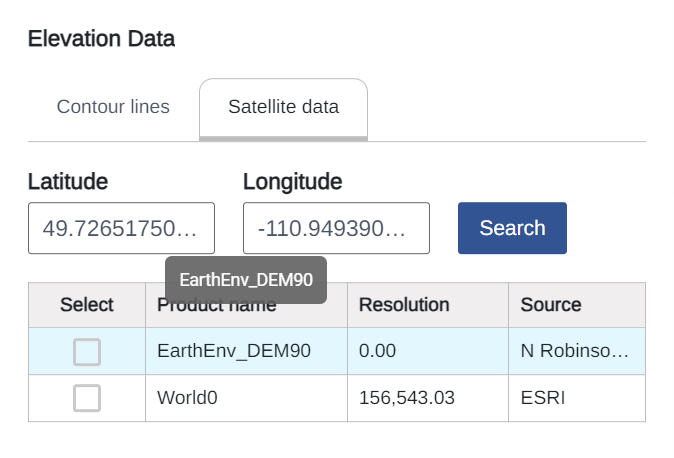This screenshot has height=458, width=674.
Task: Click the Longitude input field
Action: pos(336,228)
